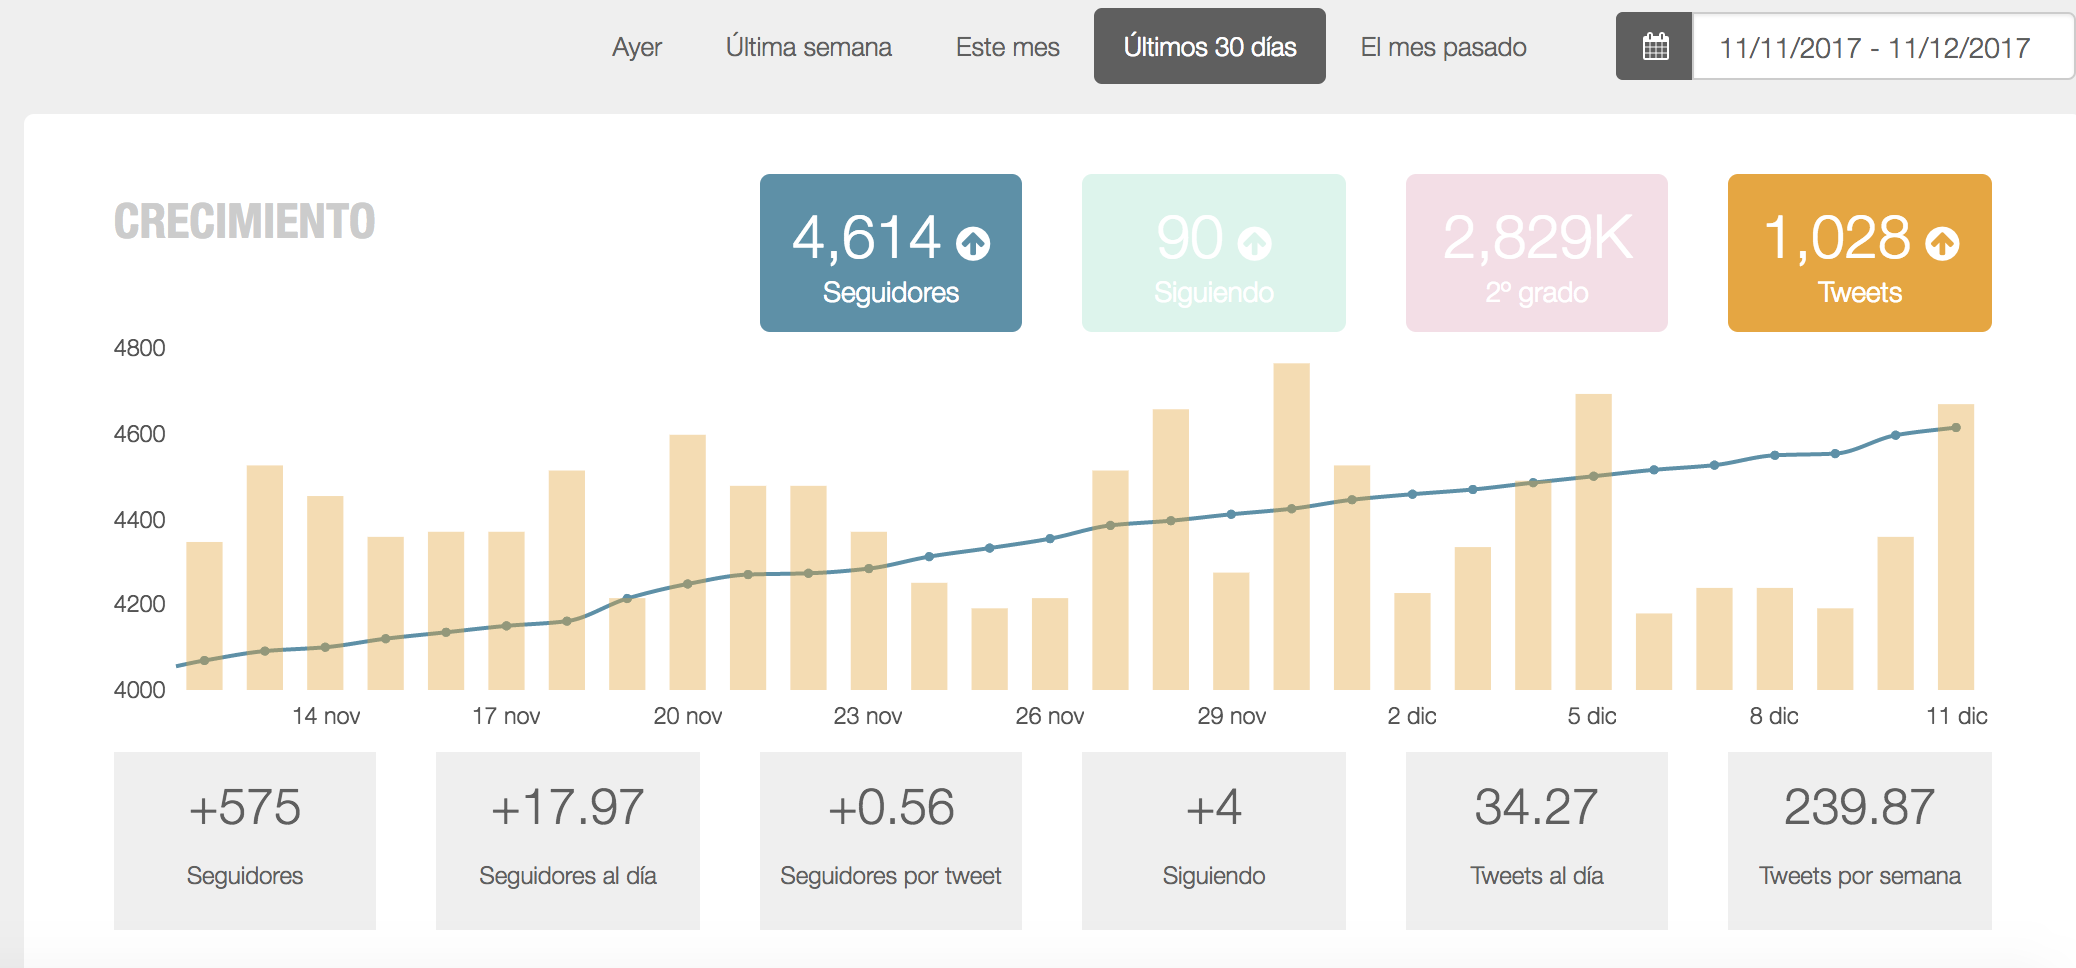The image size is (2076, 968).
Task: Click the 239.87 Tweets por semana box
Action: [x=1860, y=841]
